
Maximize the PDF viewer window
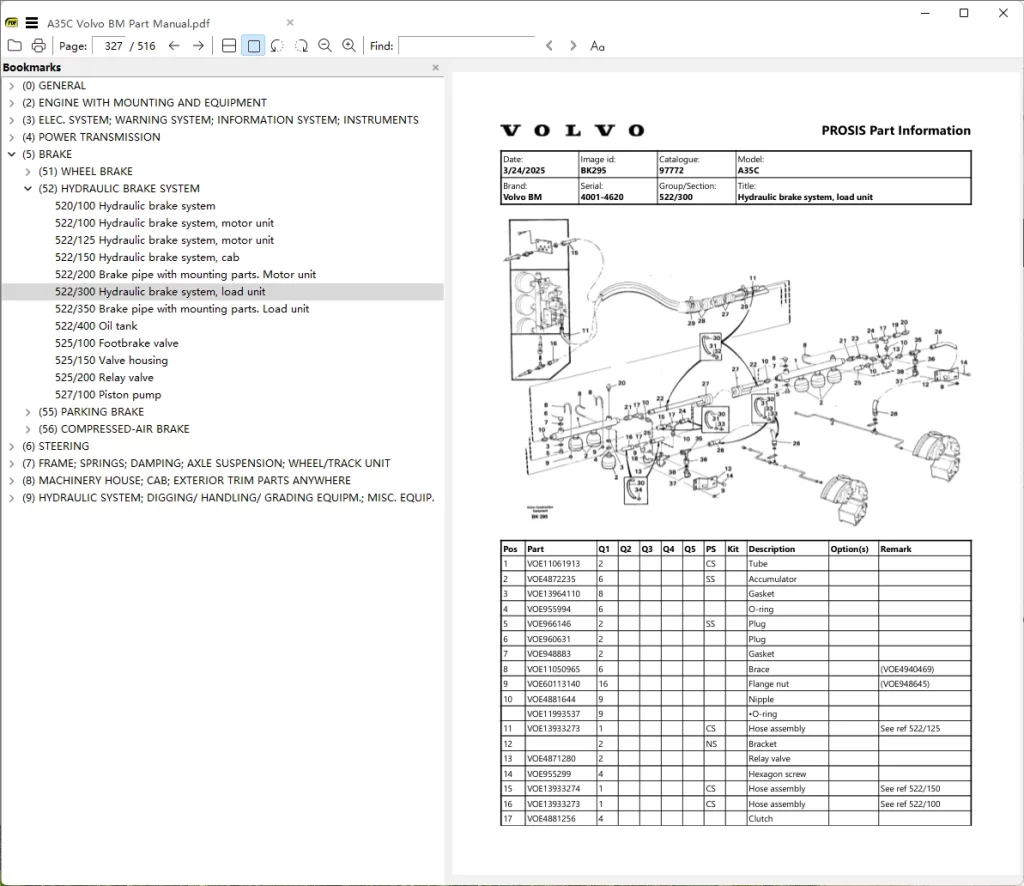[963, 13]
